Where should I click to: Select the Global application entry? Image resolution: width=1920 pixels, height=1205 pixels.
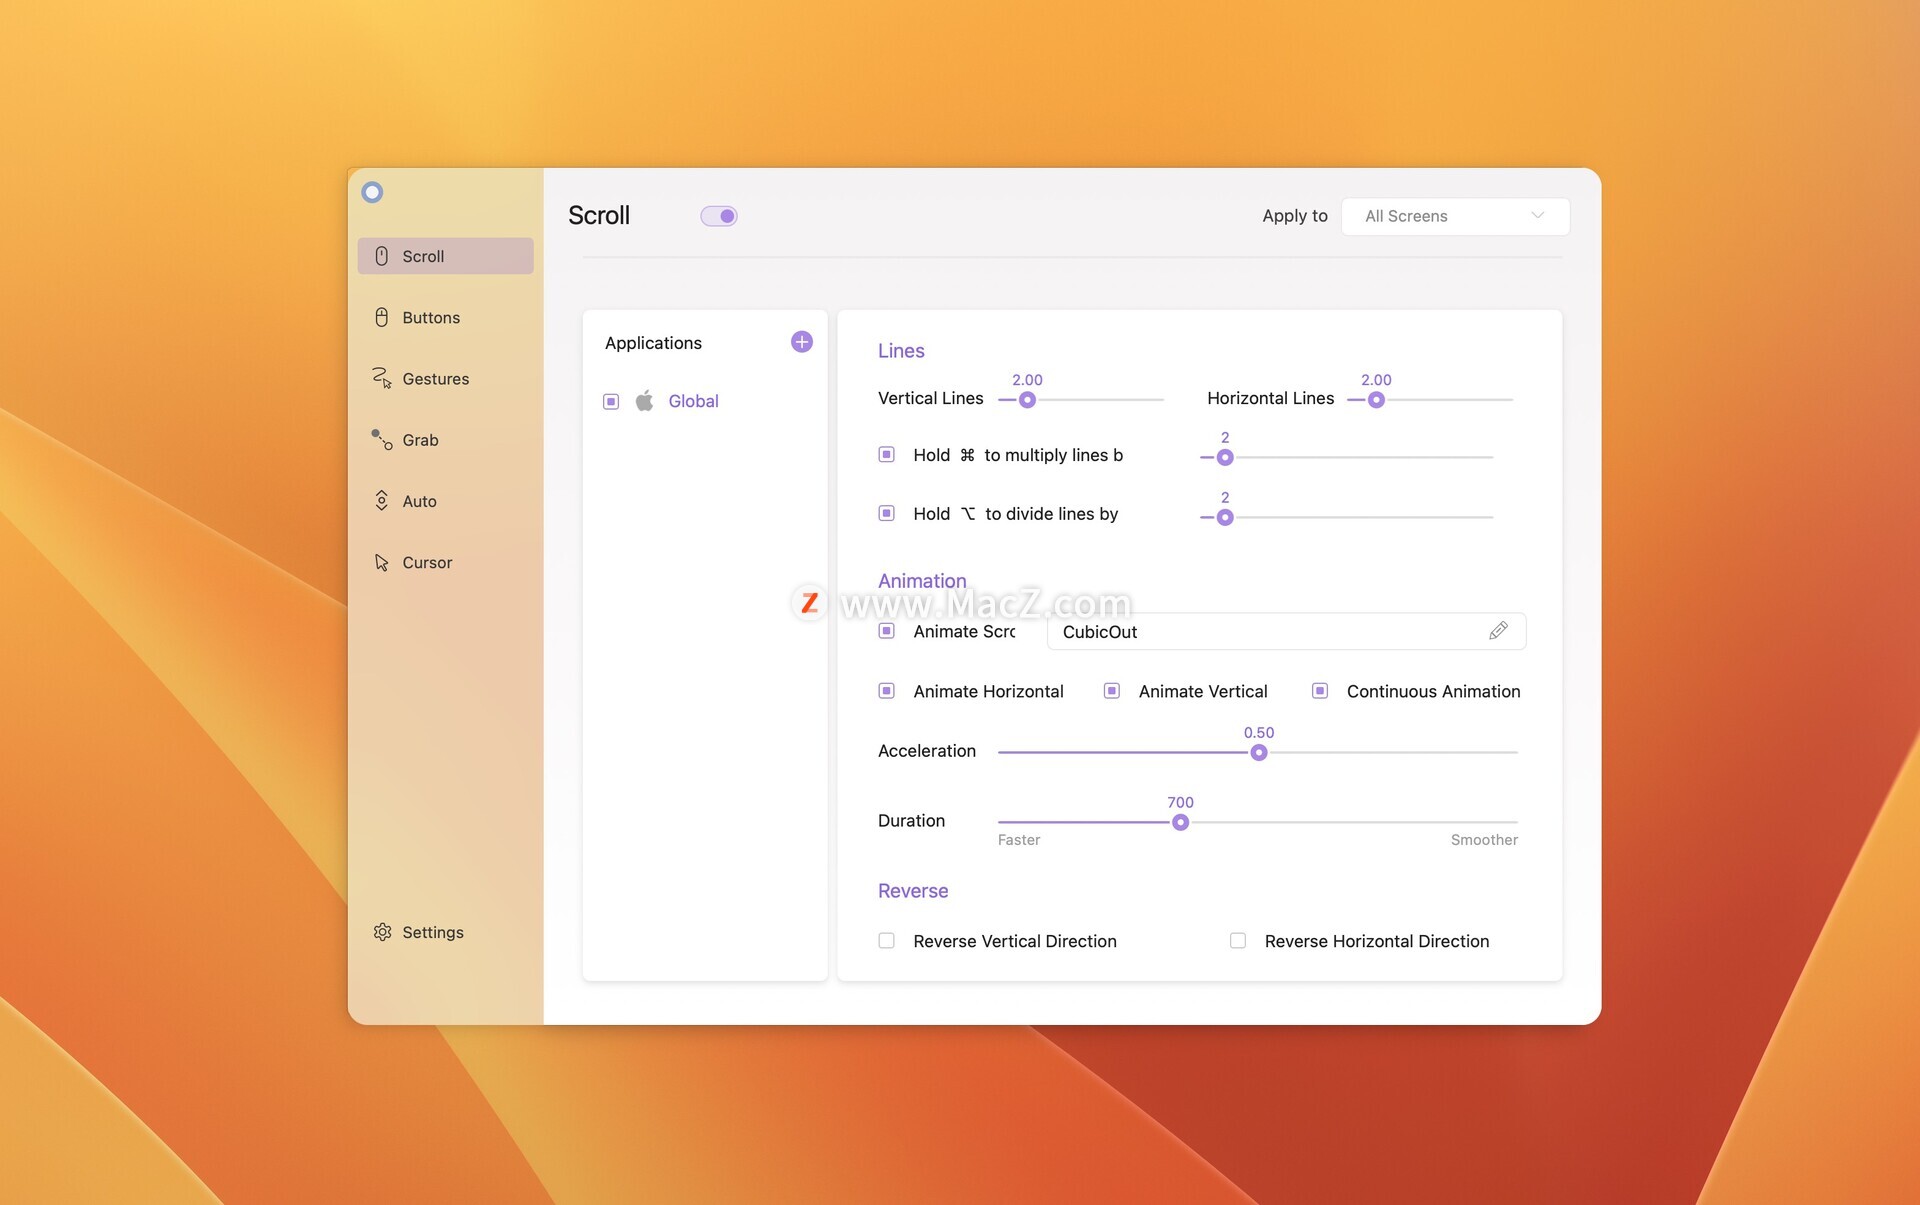point(693,401)
